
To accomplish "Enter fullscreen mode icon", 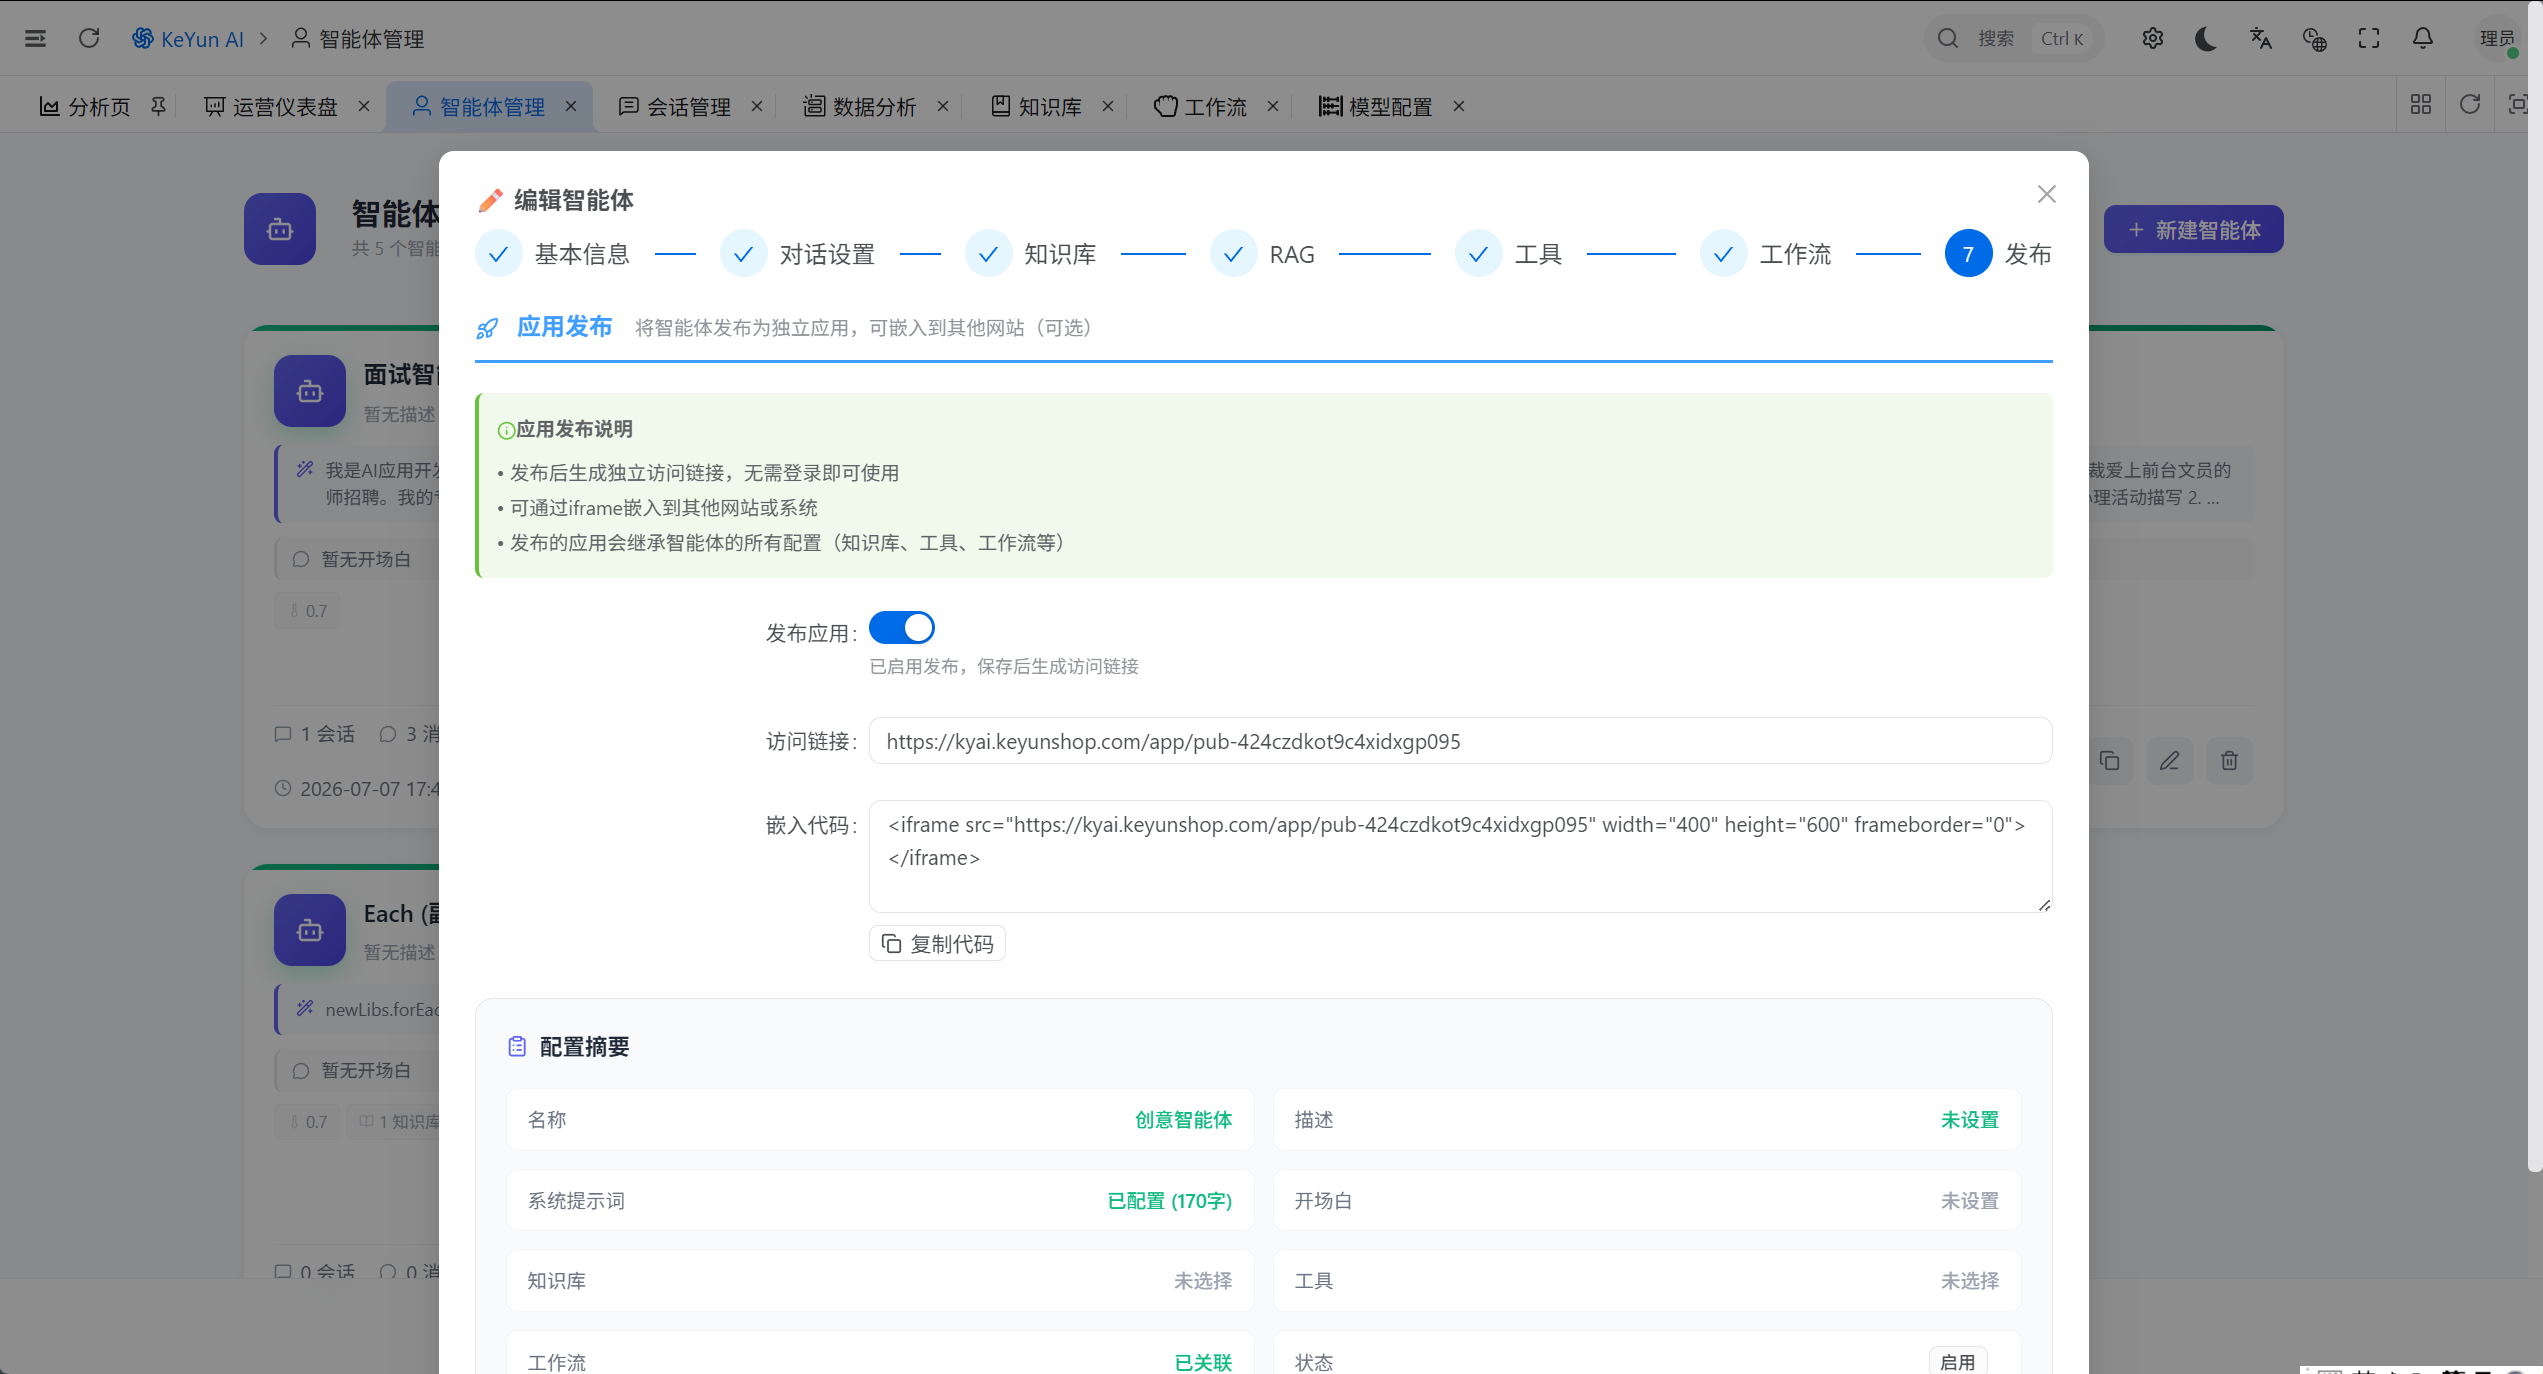I will click(2369, 38).
